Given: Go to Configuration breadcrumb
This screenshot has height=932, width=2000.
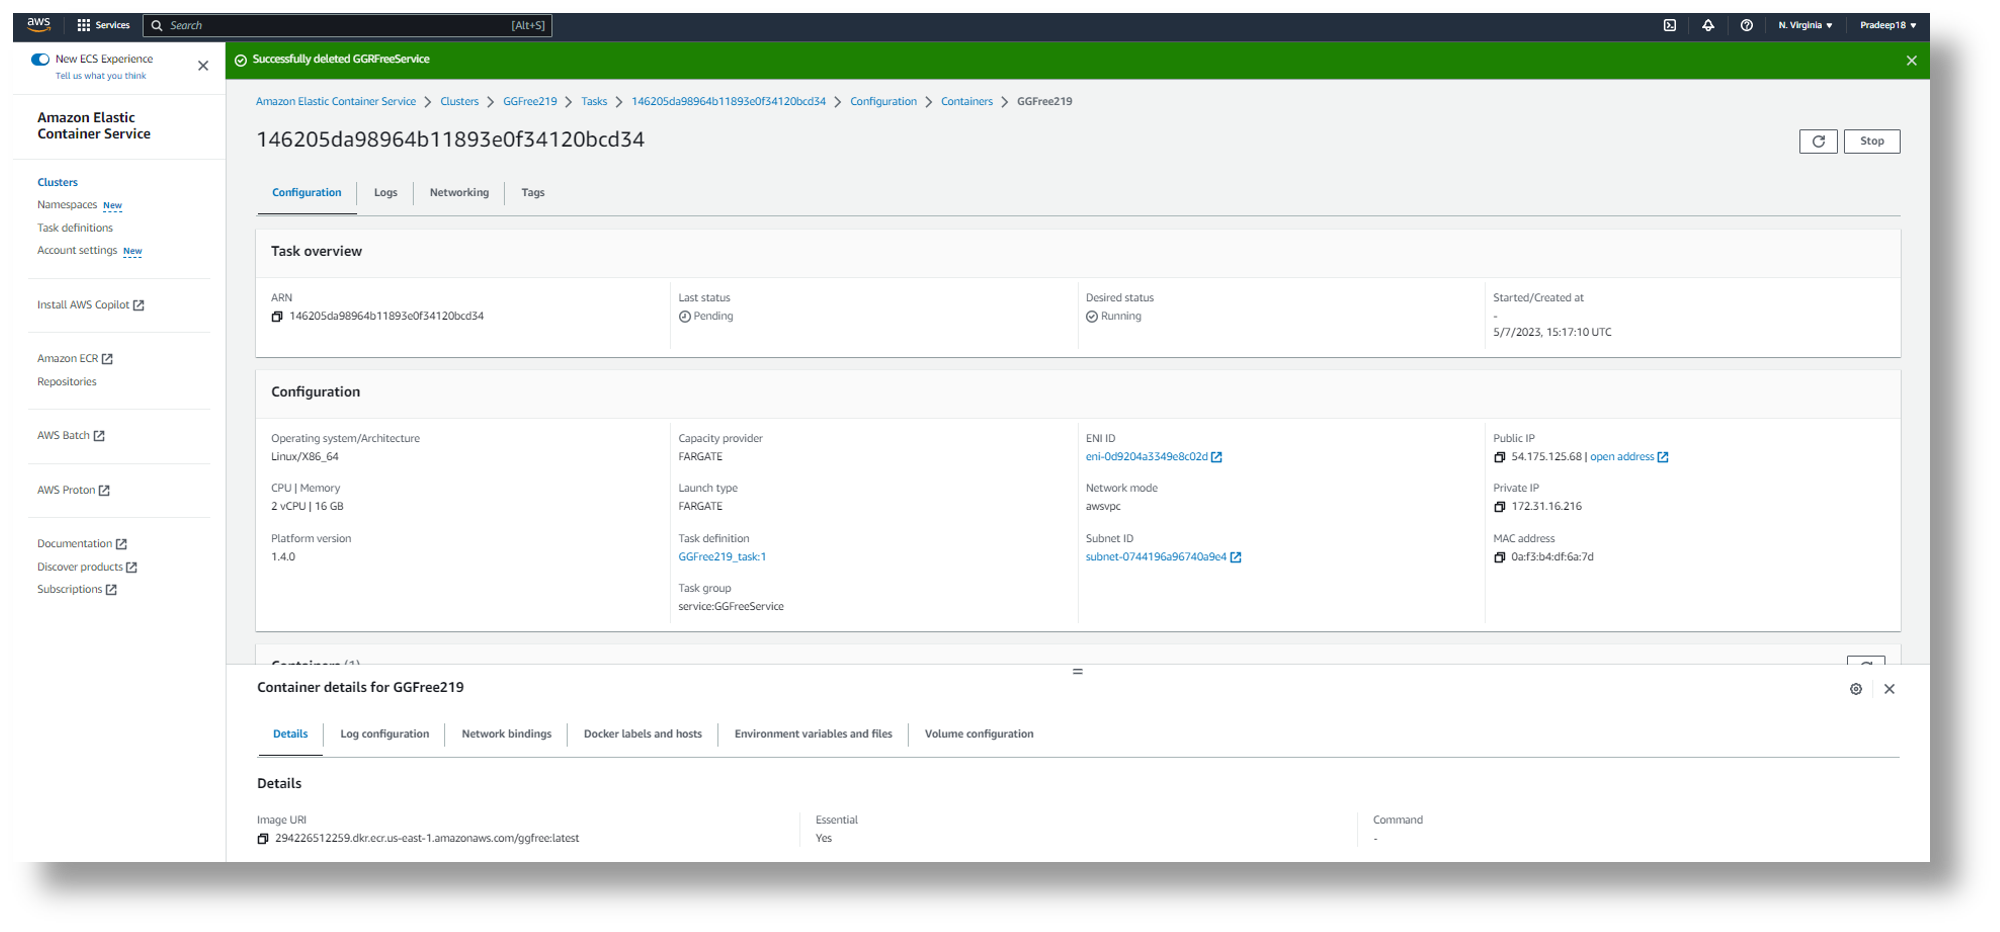Looking at the screenshot, I should pos(883,102).
